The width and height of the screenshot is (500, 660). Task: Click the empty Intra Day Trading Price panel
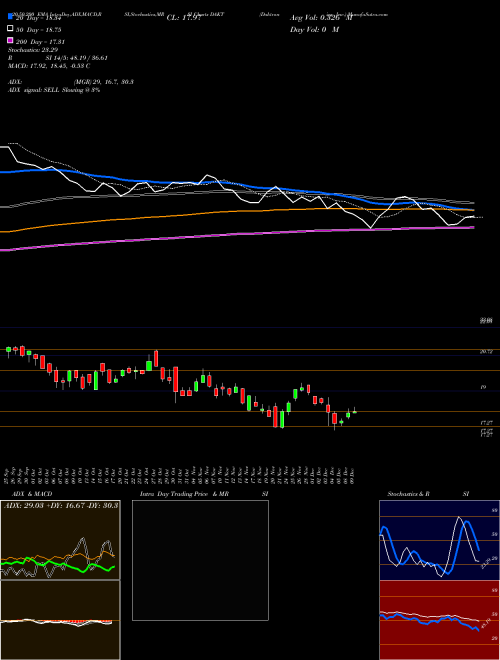pyautogui.click(x=200, y=560)
